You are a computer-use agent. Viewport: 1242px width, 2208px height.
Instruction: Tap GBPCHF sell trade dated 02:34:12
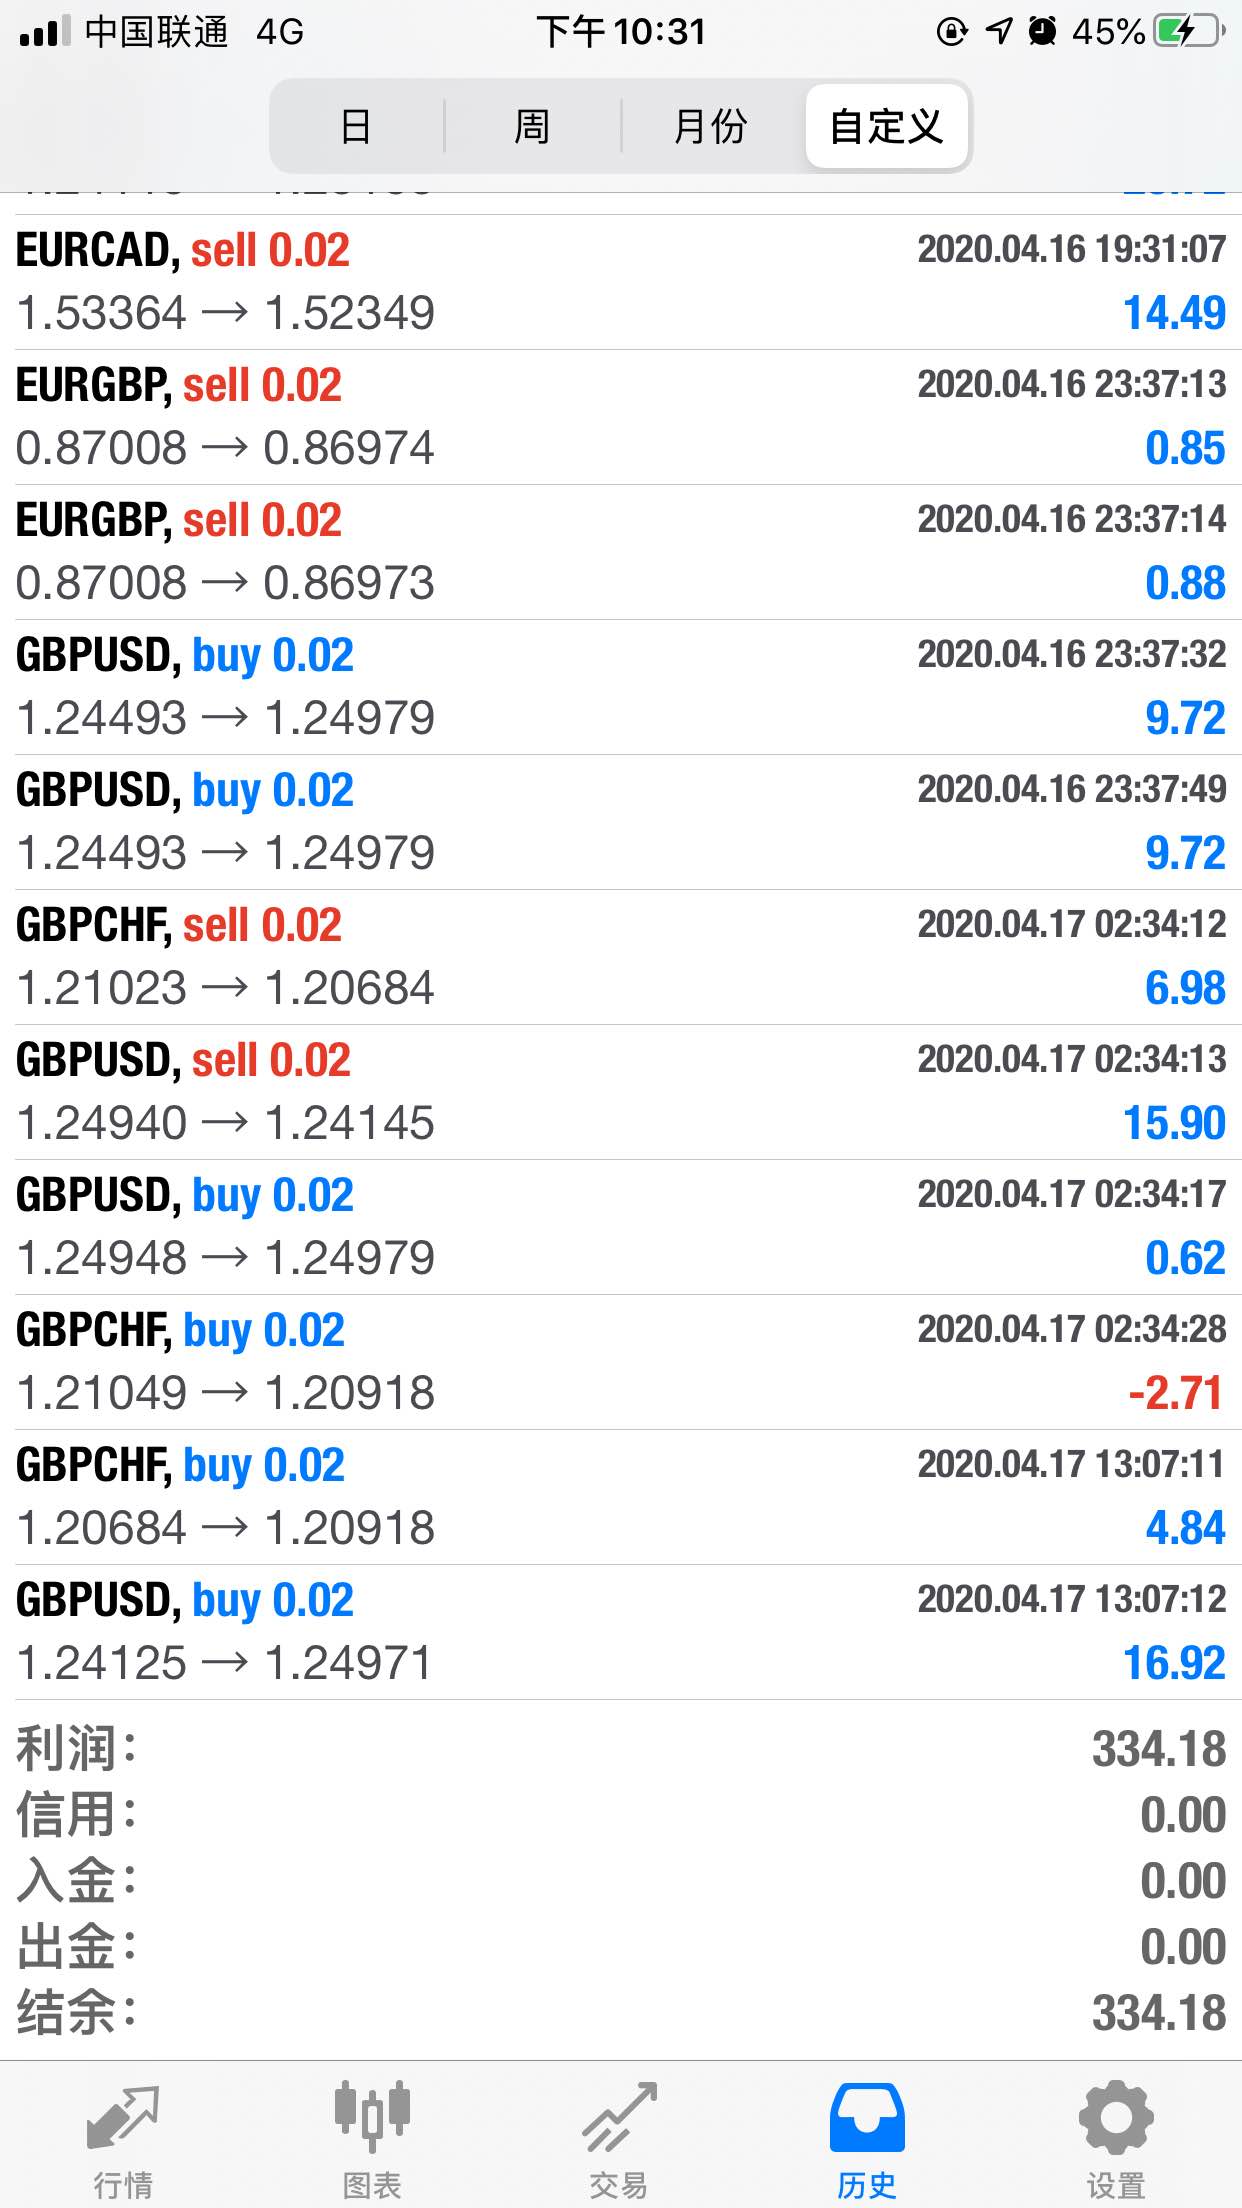[x=620, y=957]
